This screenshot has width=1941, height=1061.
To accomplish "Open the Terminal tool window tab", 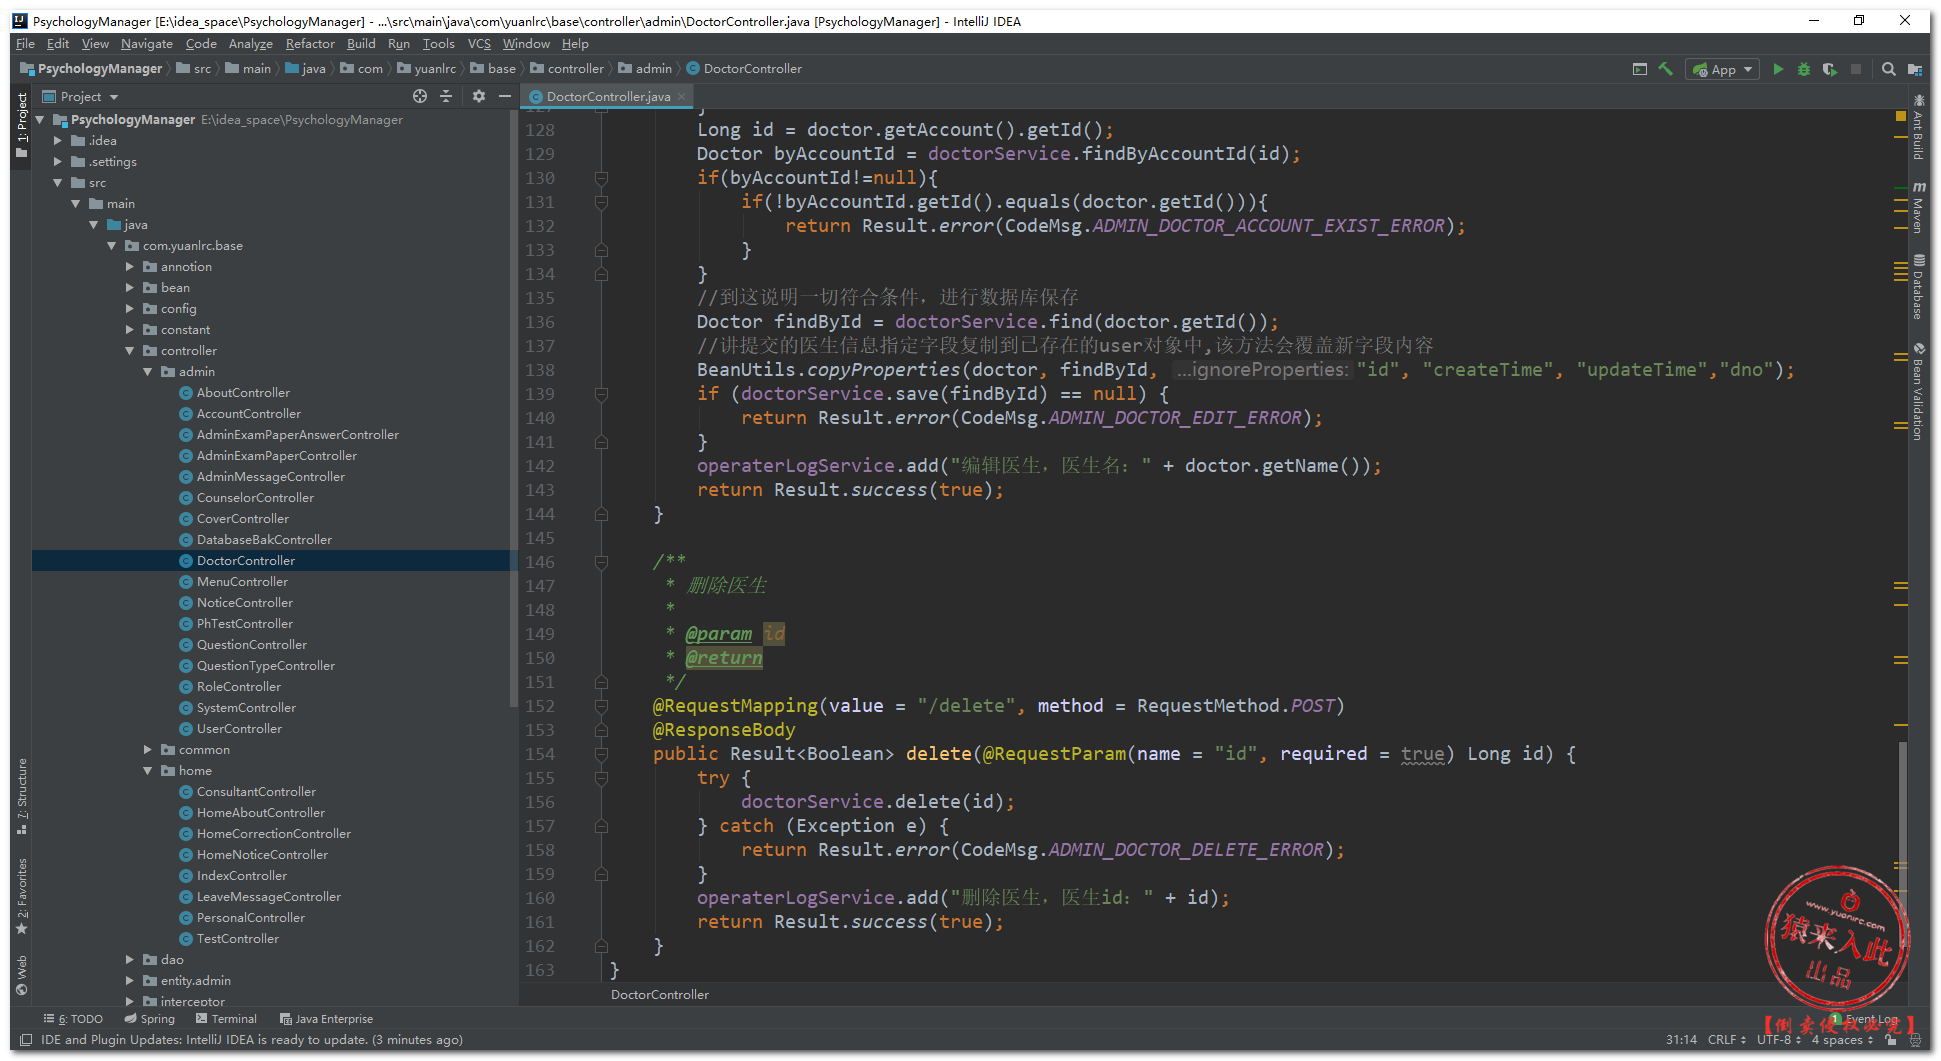I will pyautogui.click(x=226, y=1019).
